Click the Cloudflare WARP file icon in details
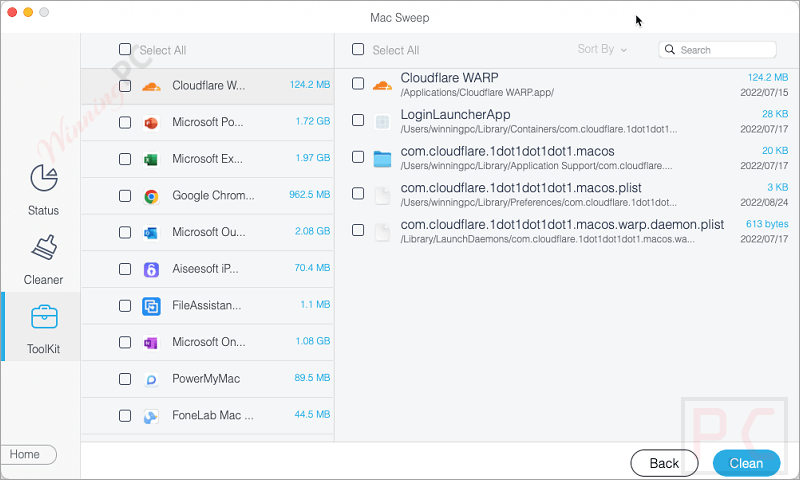800x480 pixels. (x=382, y=85)
